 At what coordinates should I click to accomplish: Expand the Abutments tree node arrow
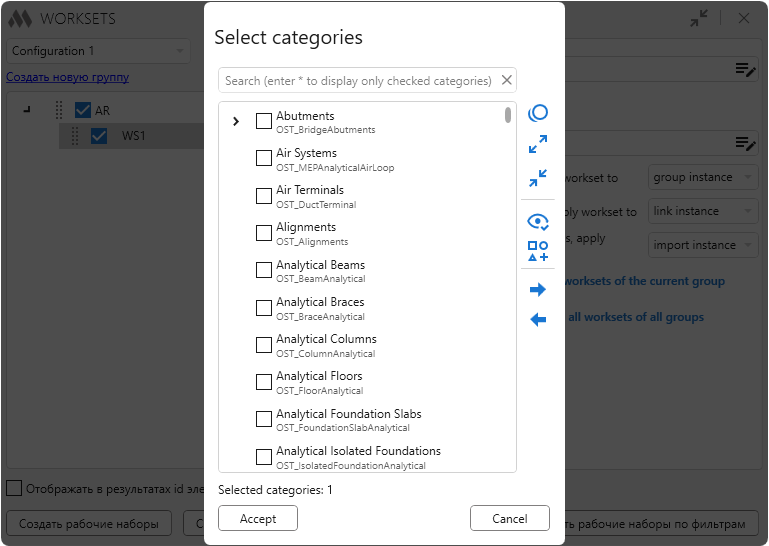pyautogui.click(x=236, y=121)
